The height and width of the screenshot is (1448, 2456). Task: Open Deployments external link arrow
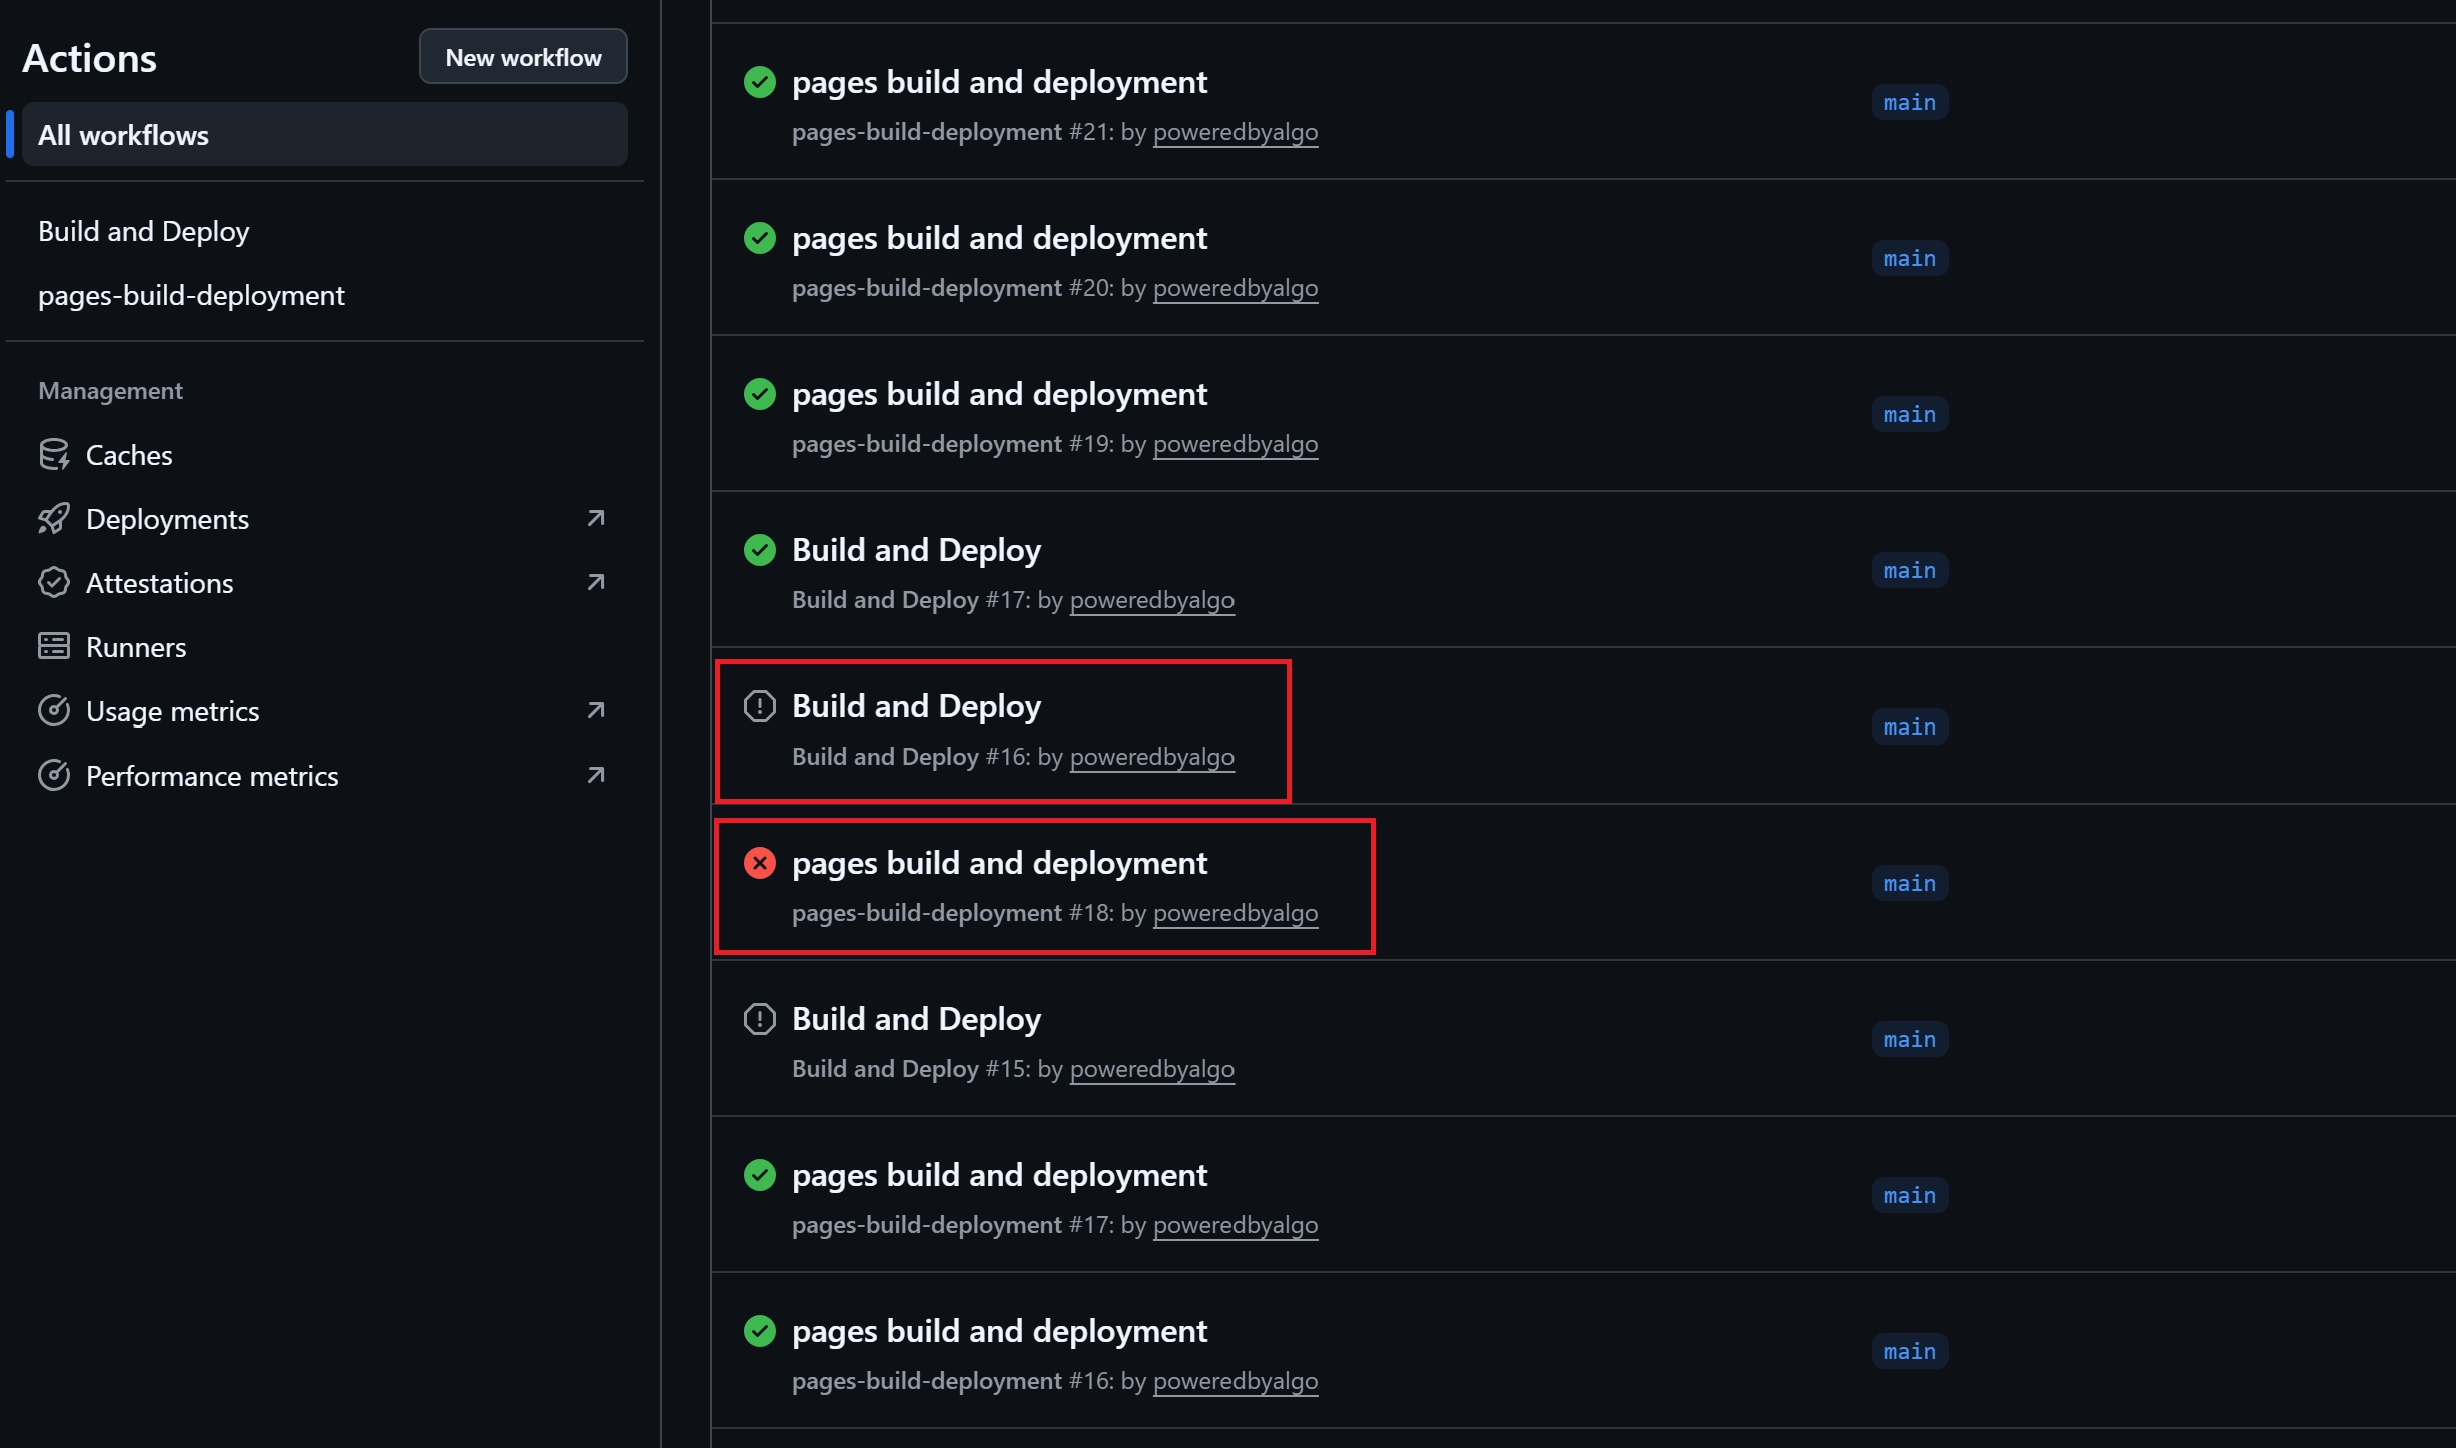tap(596, 518)
